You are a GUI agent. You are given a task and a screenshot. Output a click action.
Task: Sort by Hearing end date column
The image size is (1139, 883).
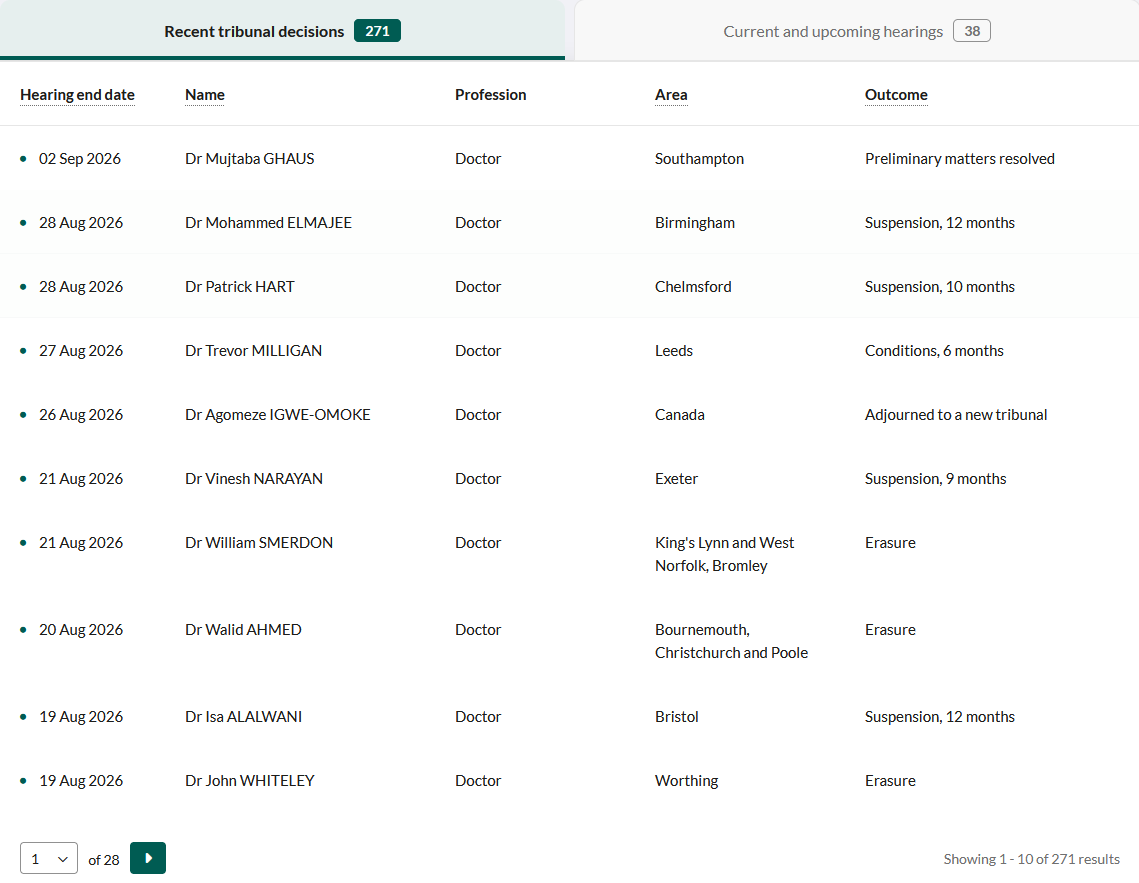click(x=77, y=94)
